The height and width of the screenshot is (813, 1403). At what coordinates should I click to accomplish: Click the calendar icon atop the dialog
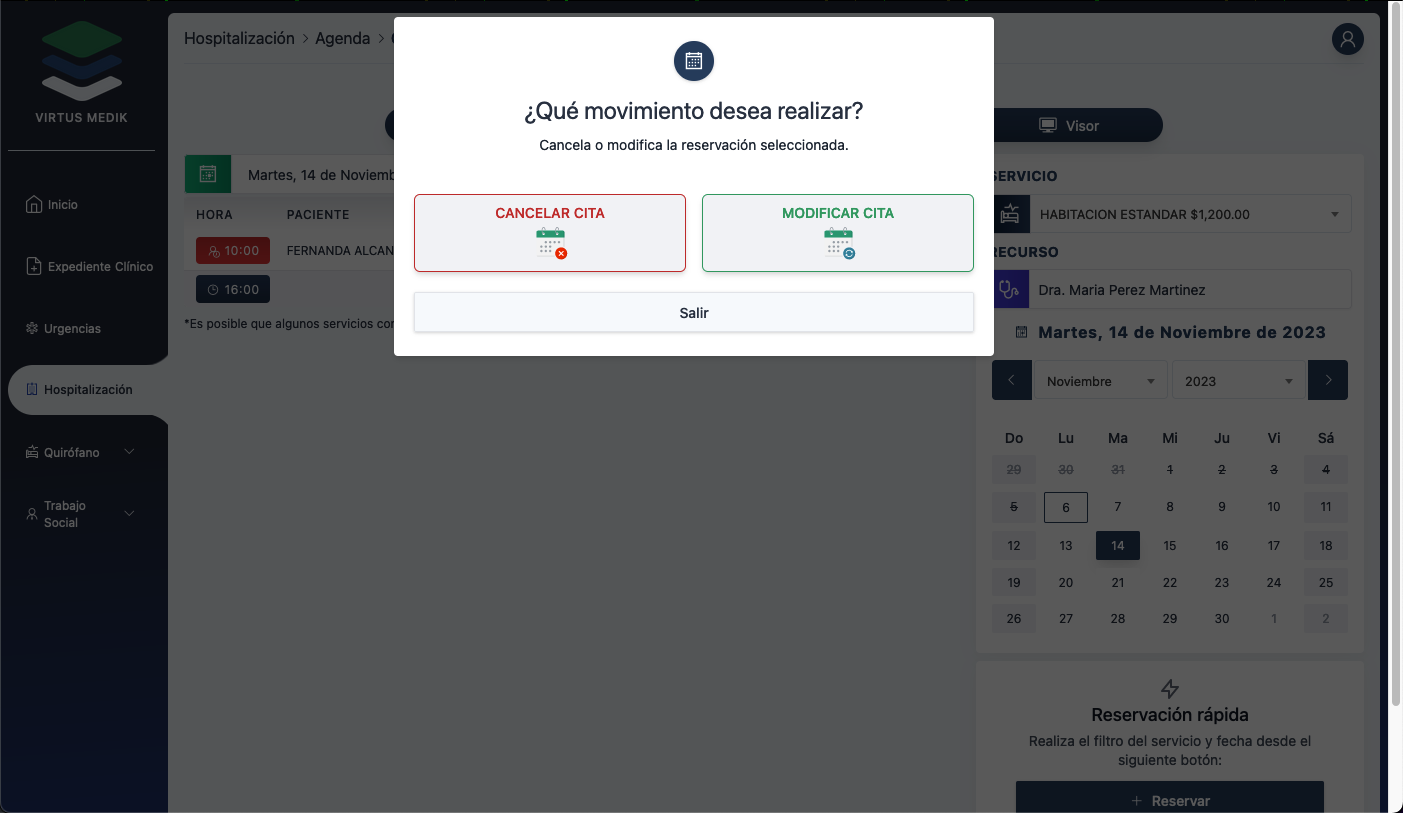(694, 61)
